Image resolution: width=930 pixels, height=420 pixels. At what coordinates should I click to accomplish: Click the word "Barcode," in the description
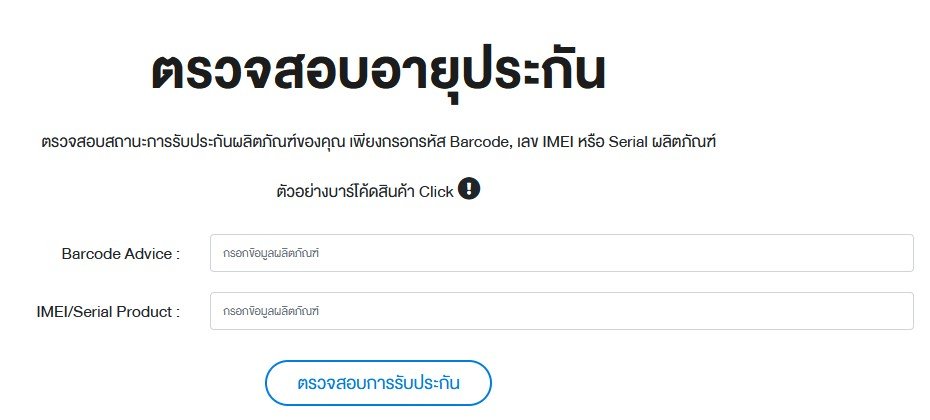click(481, 142)
